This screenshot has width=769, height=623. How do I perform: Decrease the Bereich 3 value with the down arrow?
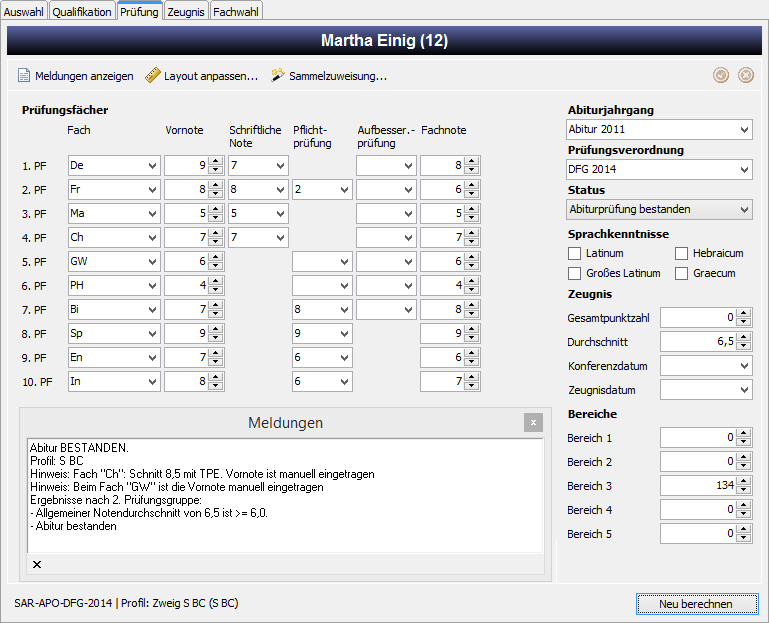click(743, 490)
